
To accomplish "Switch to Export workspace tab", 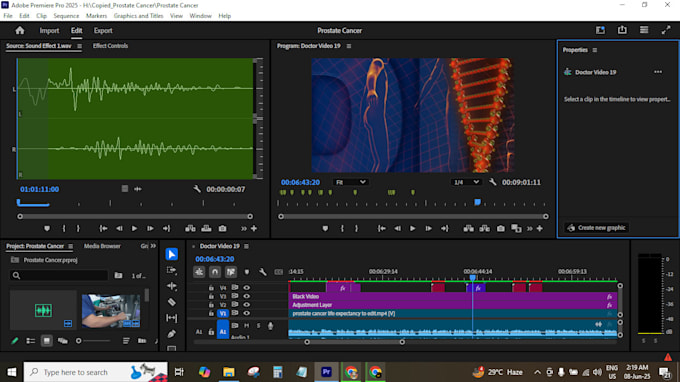I will coord(103,30).
